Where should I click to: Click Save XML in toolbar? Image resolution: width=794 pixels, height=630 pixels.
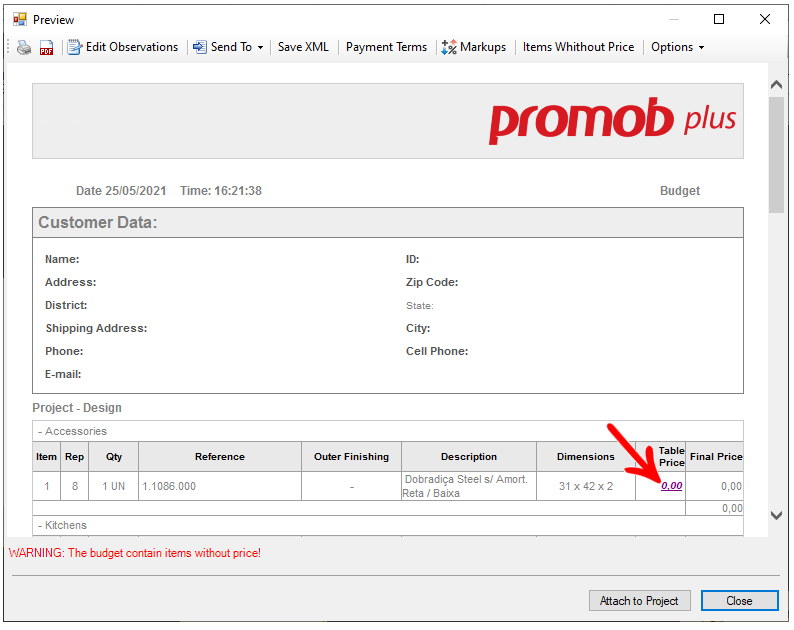(x=303, y=47)
